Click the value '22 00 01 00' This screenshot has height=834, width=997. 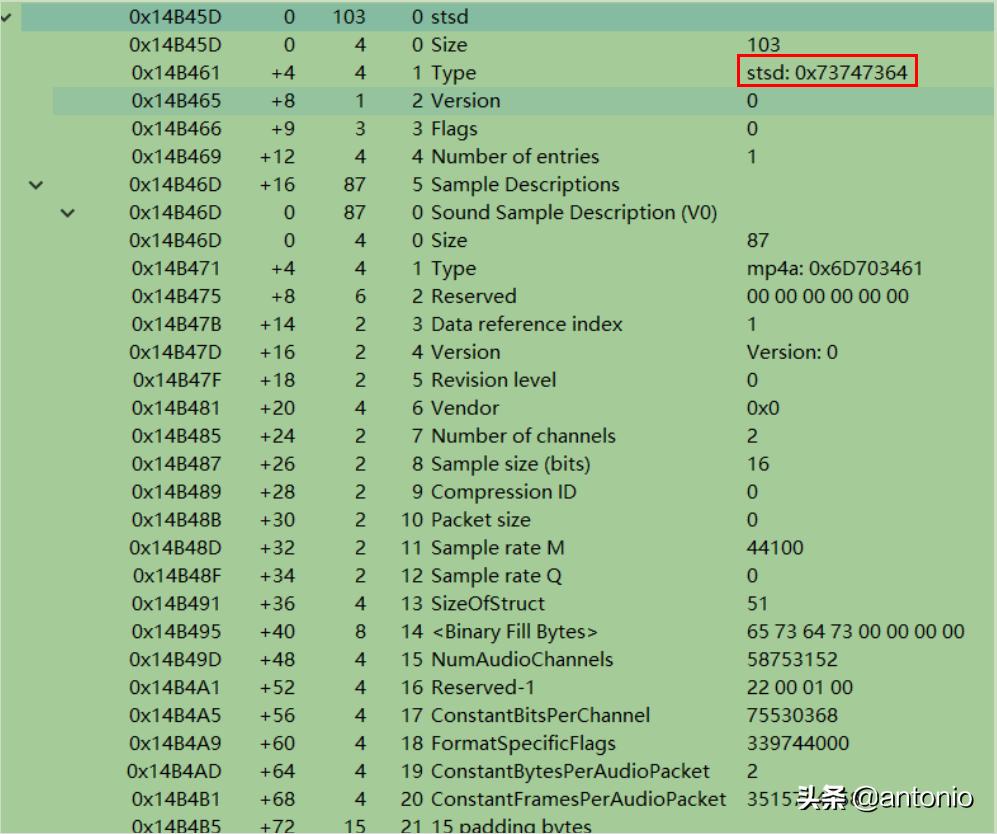click(799, 688)
